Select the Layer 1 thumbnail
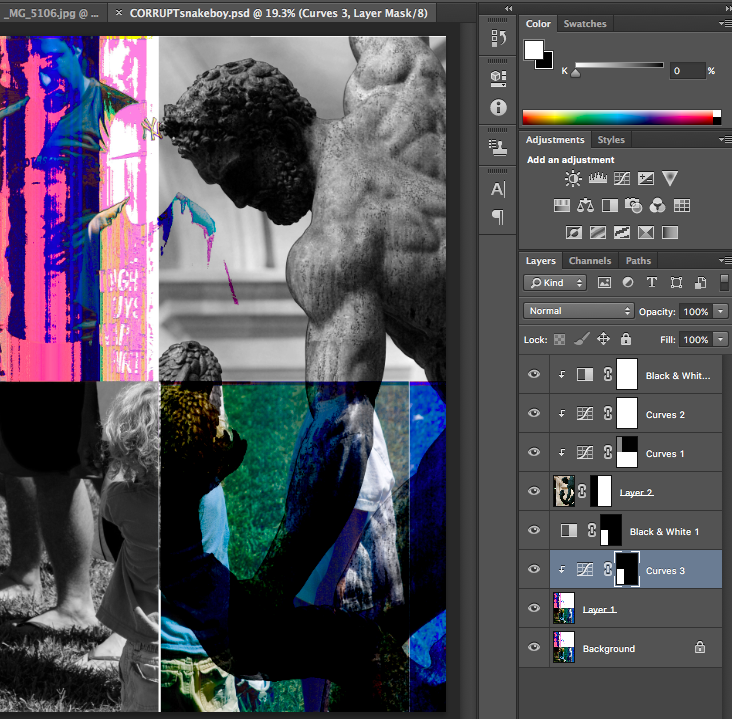 563,608
